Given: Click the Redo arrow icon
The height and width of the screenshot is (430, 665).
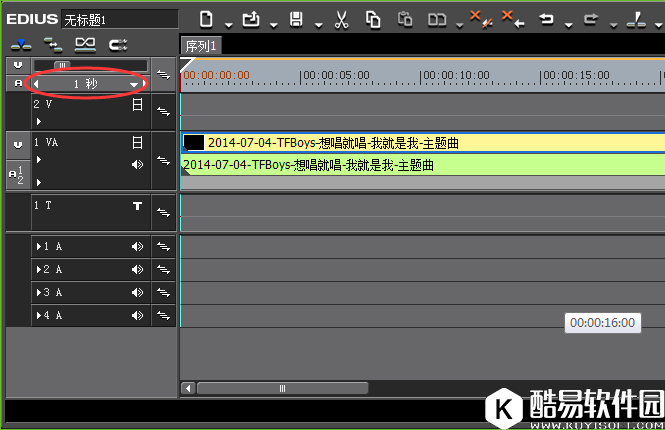Looking at the screenshot, I should (590, 19).
